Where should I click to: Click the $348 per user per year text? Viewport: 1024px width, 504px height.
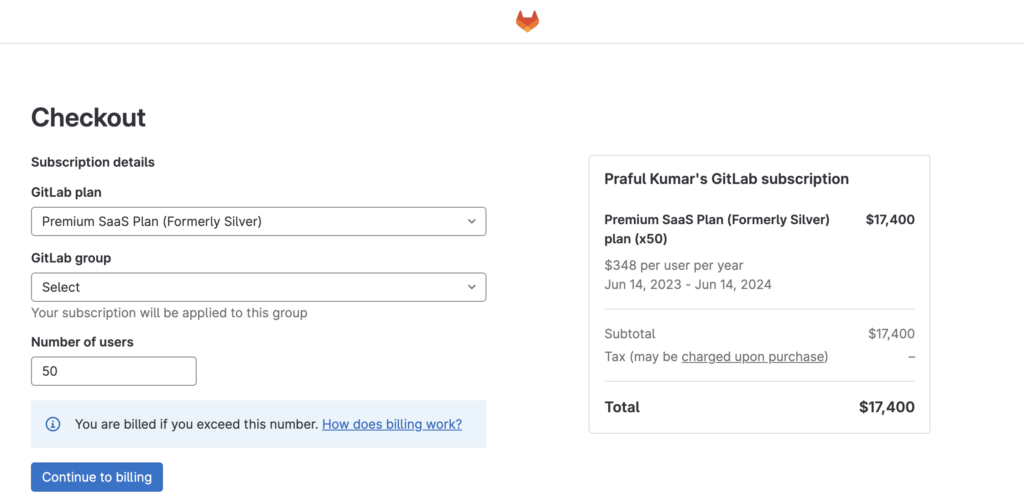674,266
